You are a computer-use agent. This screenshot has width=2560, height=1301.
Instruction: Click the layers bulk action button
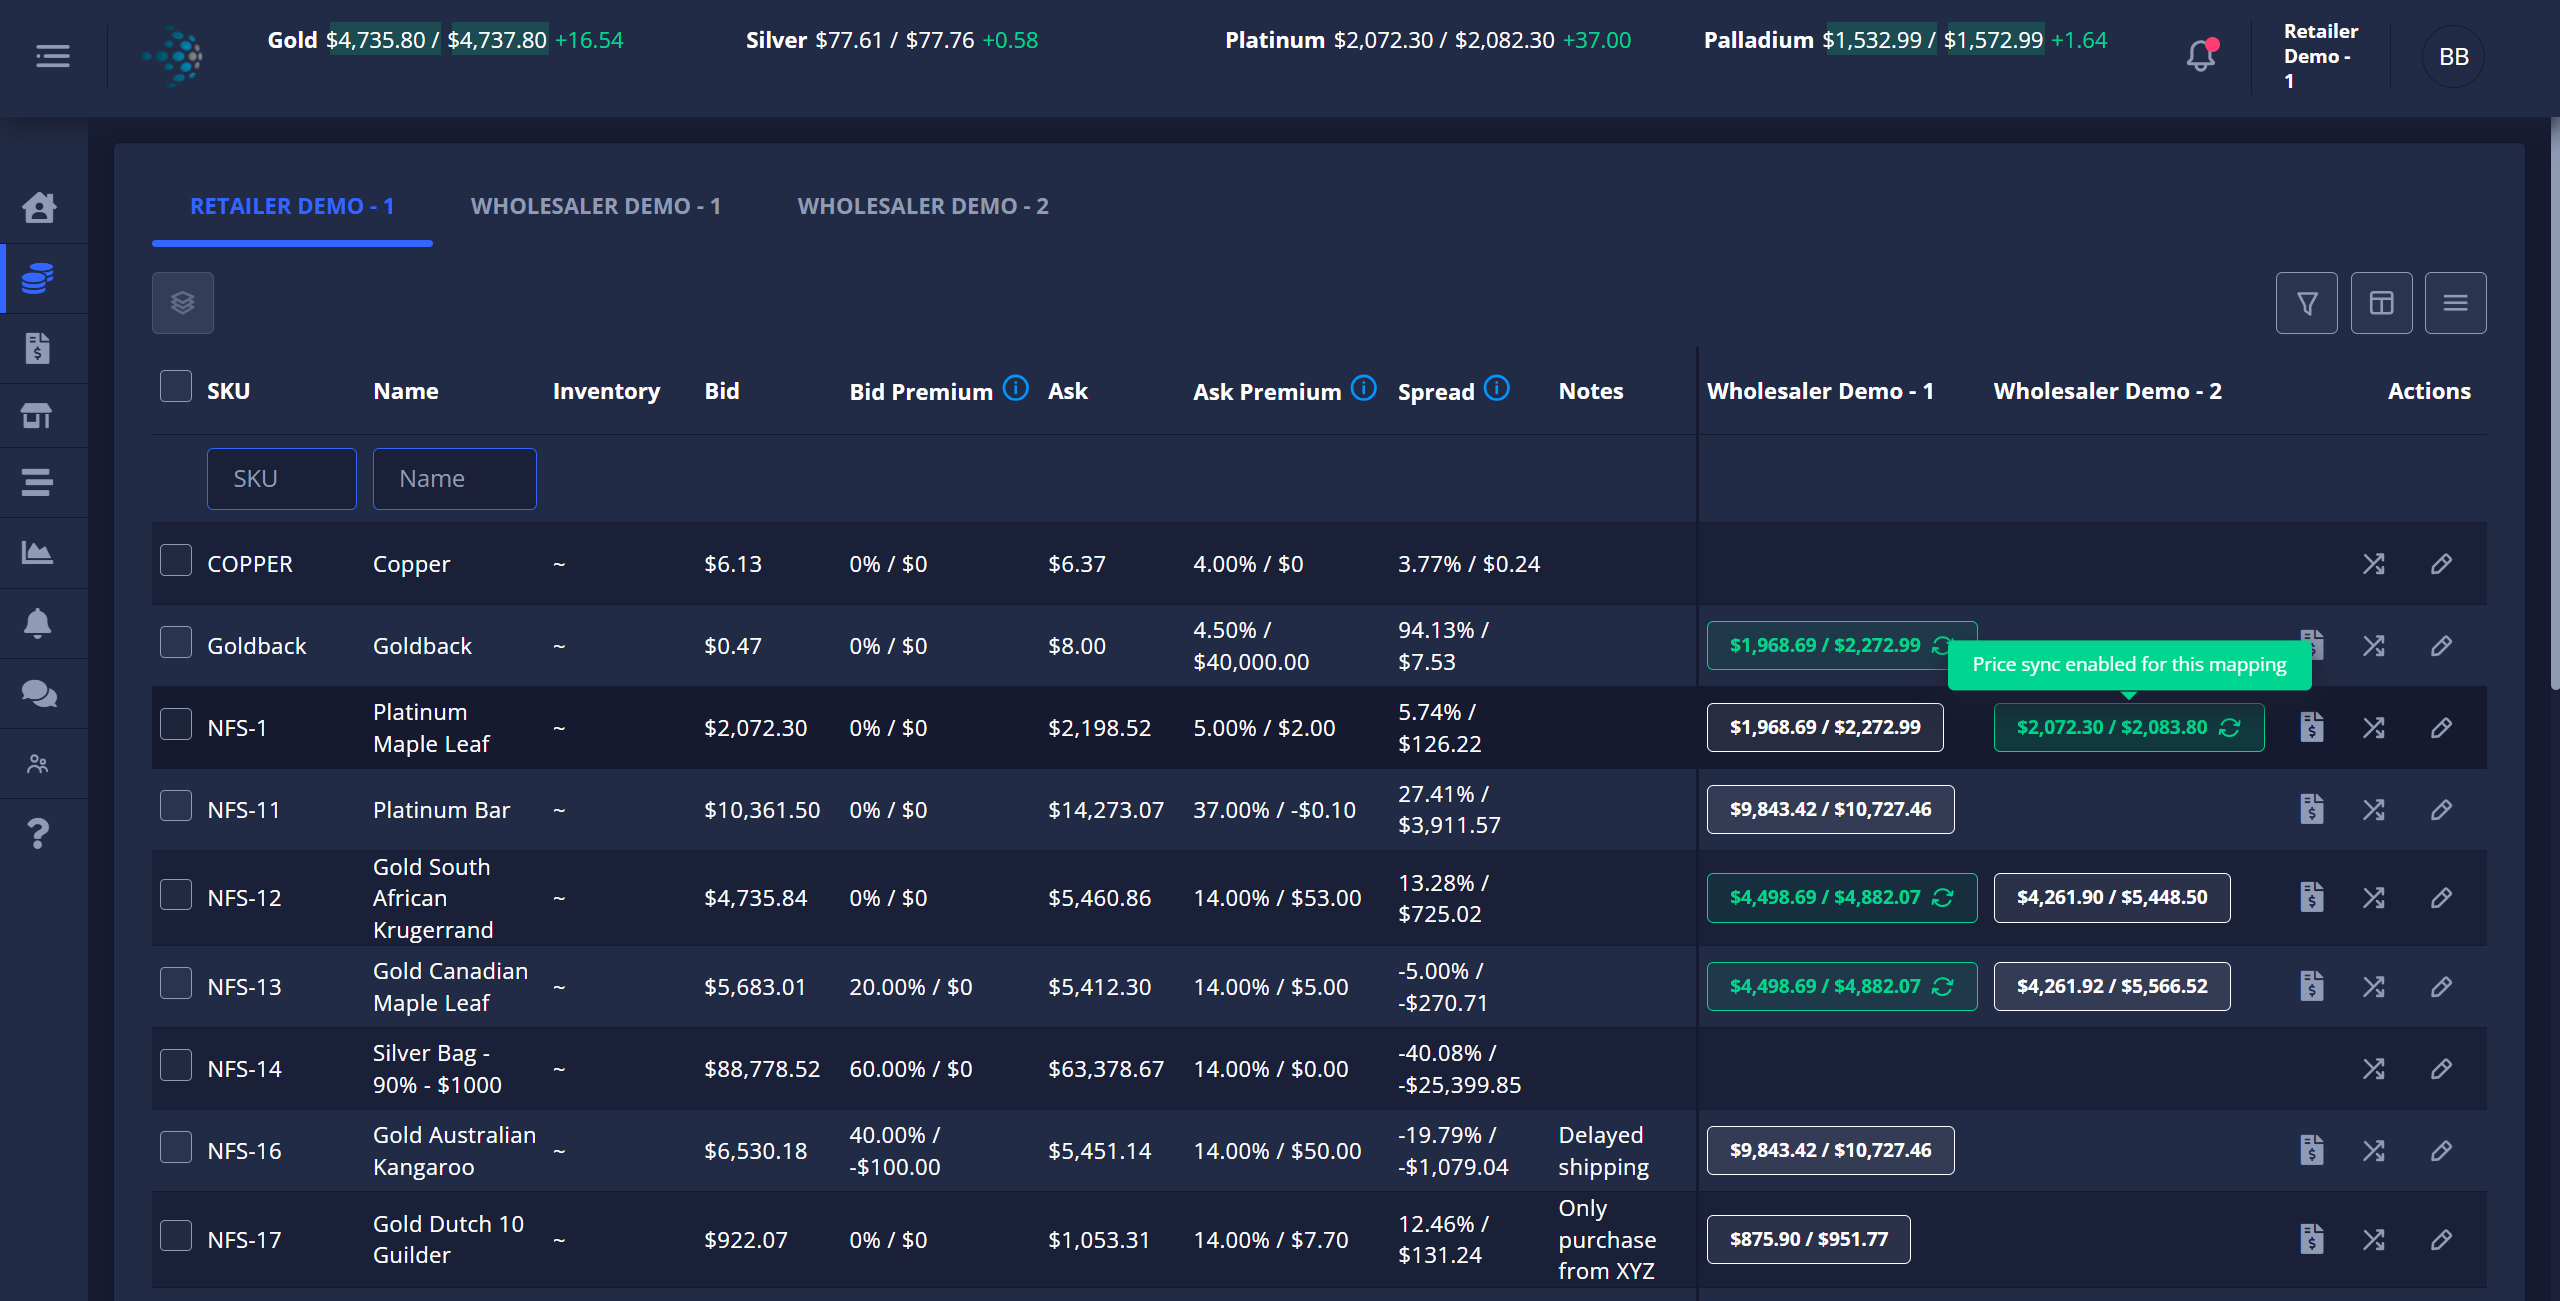coord(183,303)
